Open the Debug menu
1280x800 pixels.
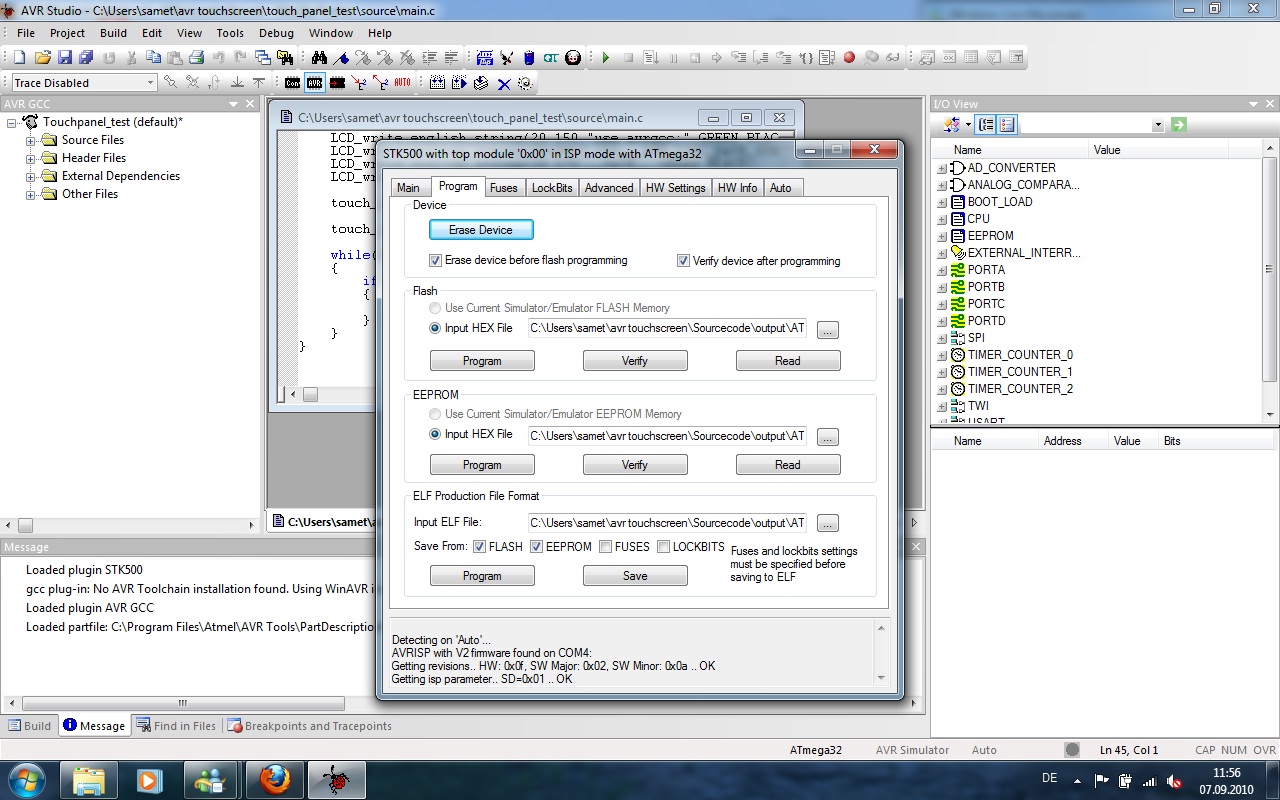point(276,33)
